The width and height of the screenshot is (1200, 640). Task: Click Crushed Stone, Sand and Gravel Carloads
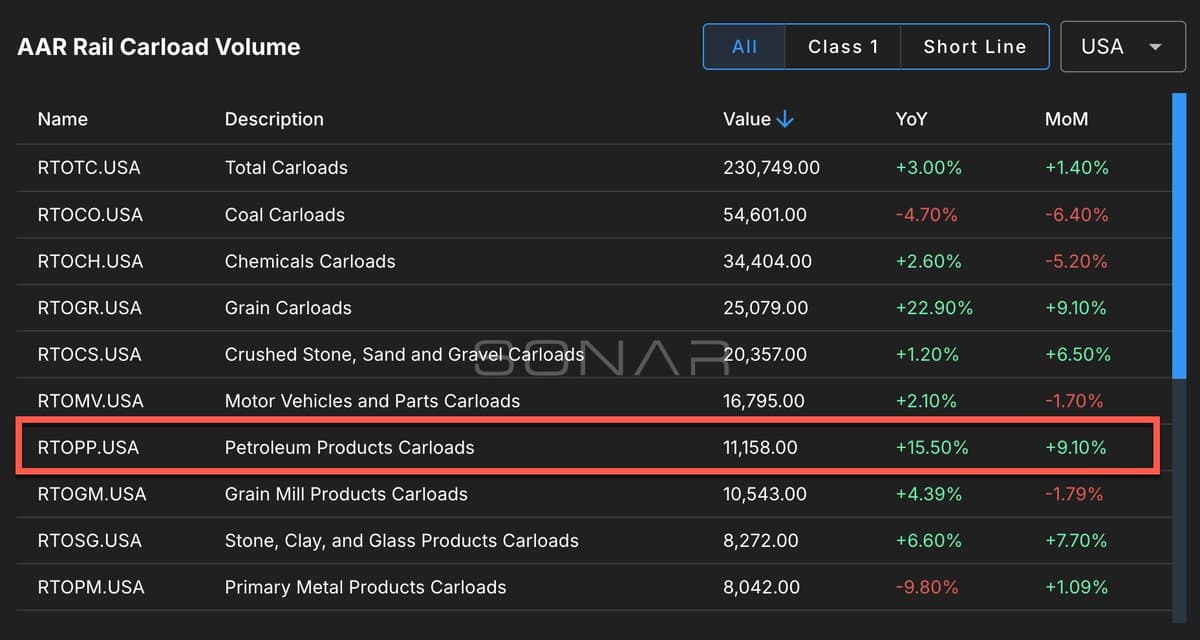pyautogui.click(x=404, y=354)
